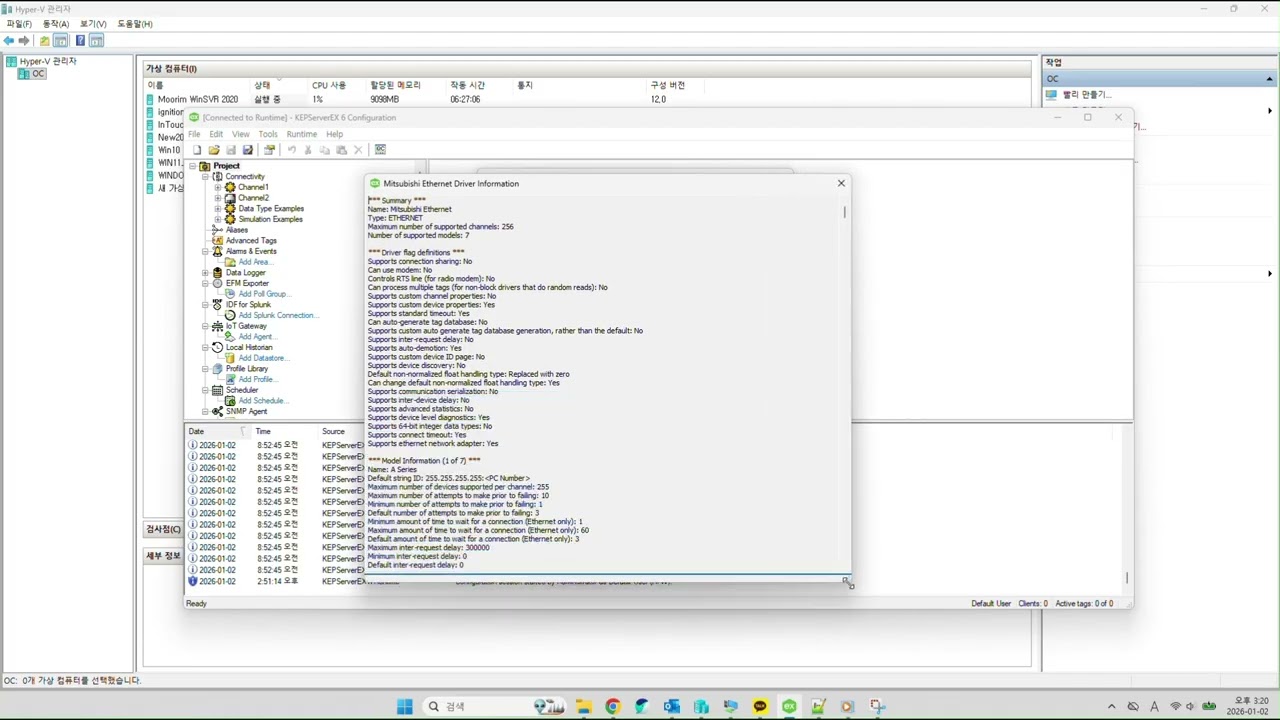Collapse the Project root node

[193, 166]
